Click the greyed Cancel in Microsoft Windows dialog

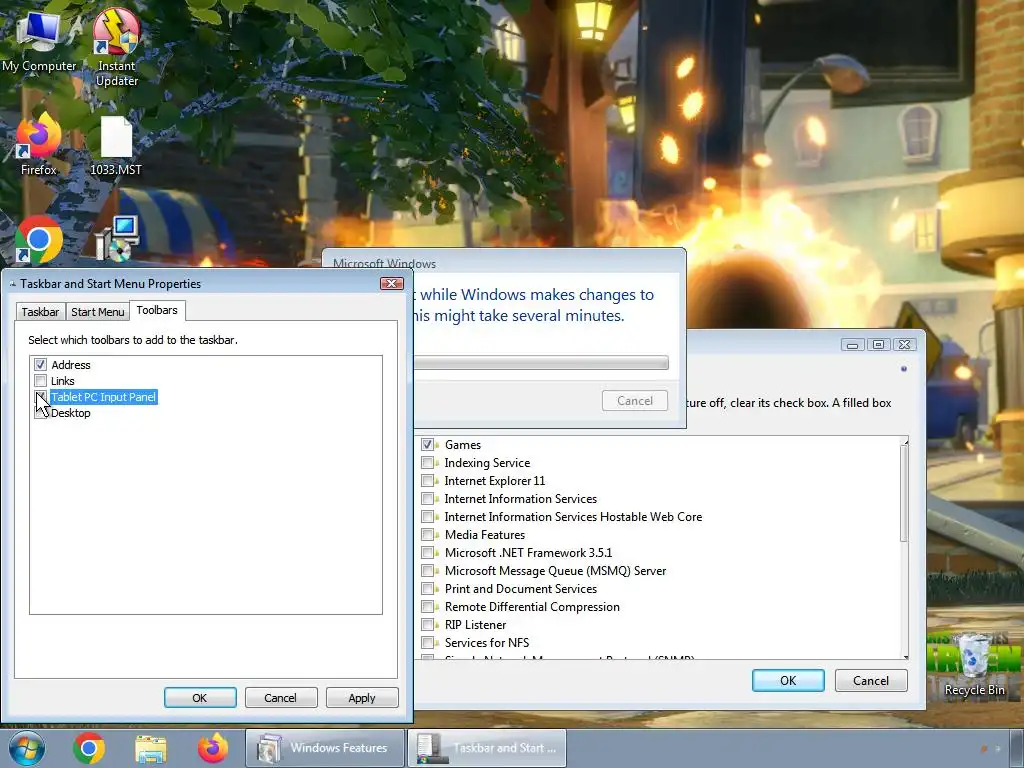pos(635,400)
